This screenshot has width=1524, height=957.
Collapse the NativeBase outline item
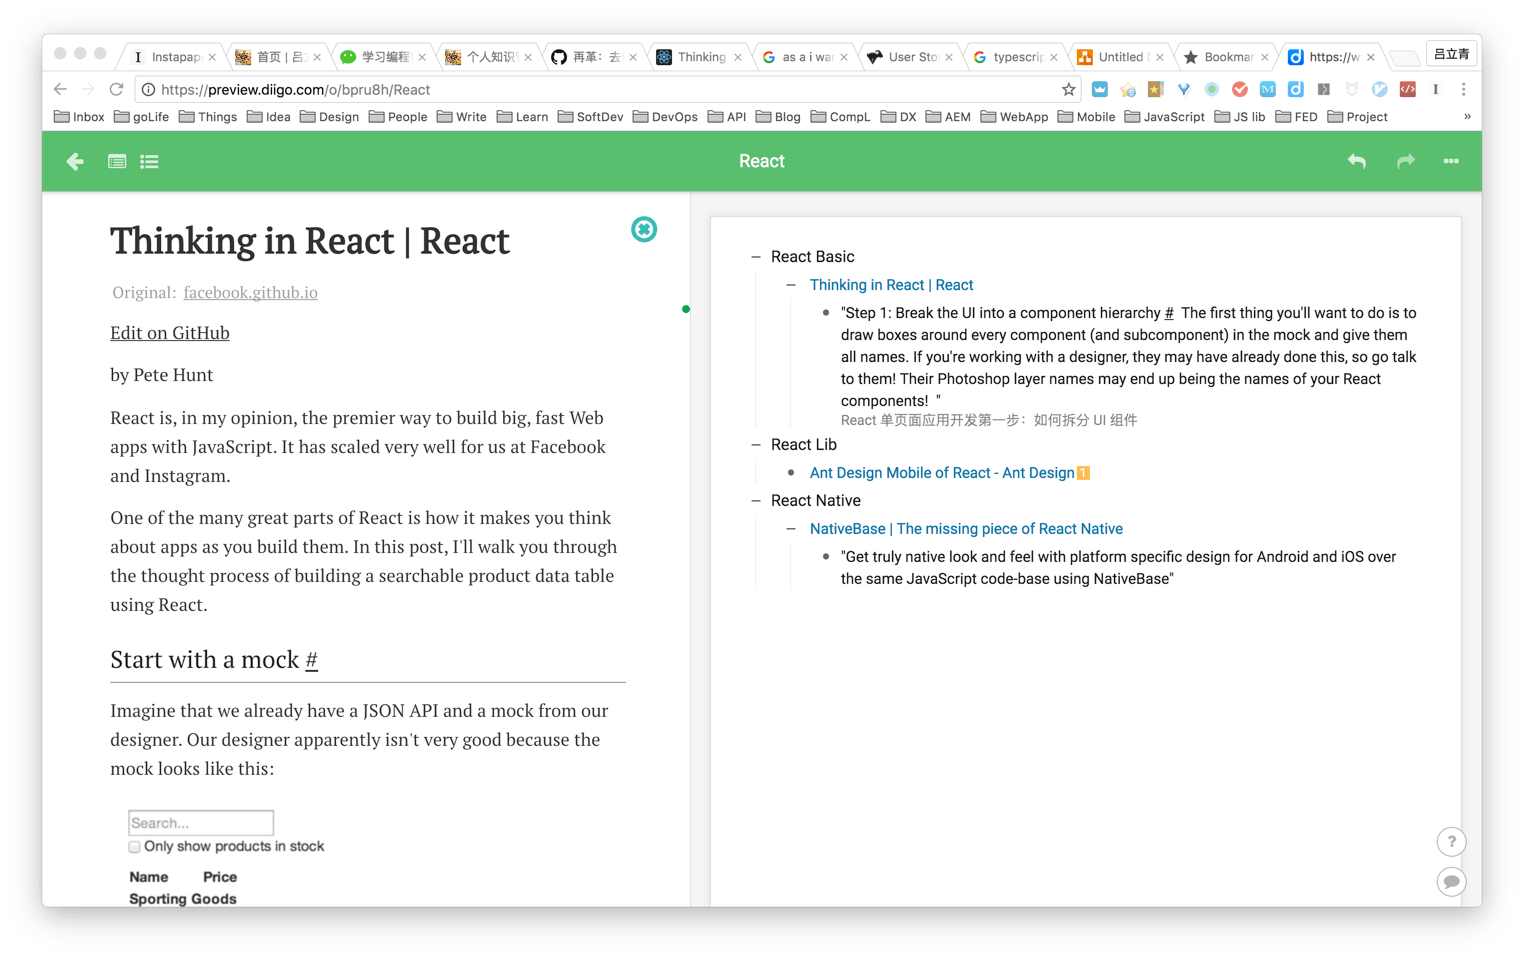tap(791, 529)
